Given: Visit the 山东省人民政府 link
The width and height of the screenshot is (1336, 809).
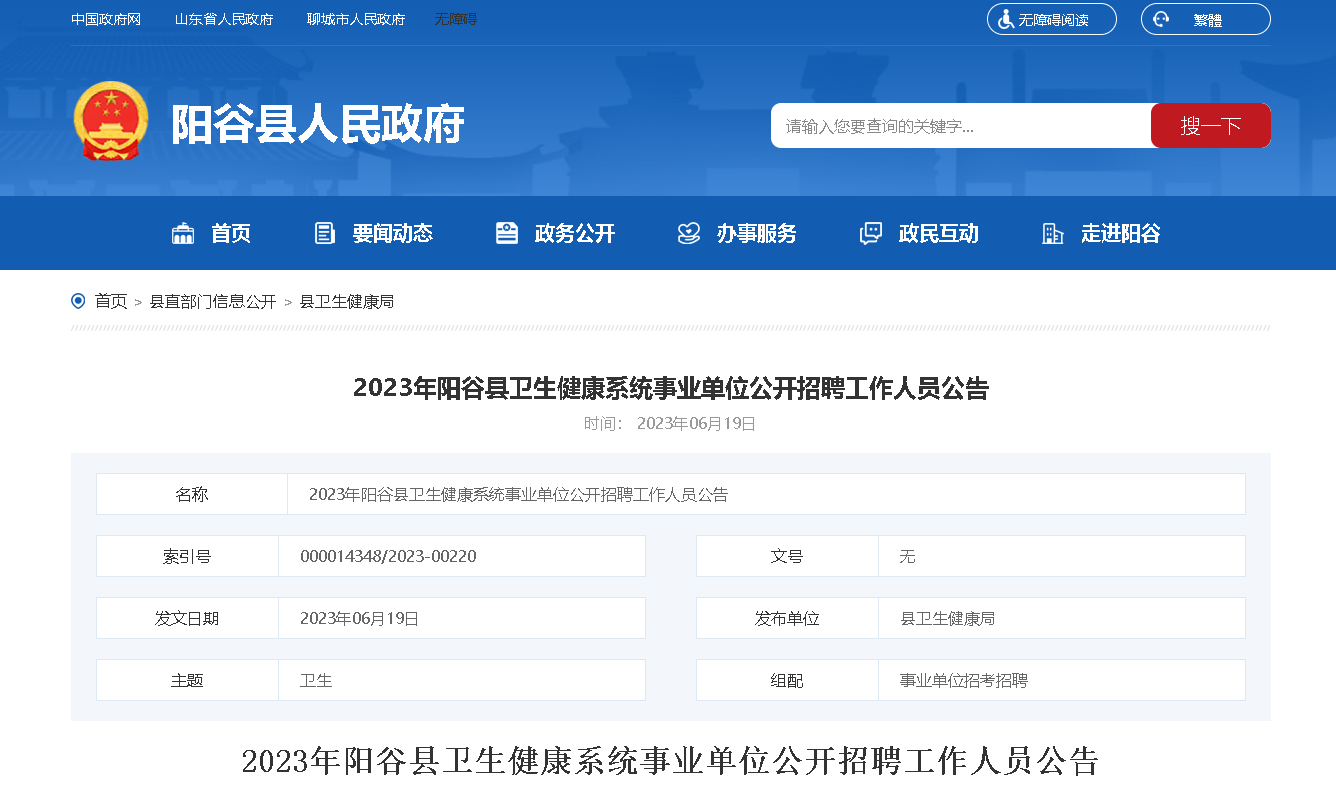Looking at the screenshot, I should click(x=224, y=20).
